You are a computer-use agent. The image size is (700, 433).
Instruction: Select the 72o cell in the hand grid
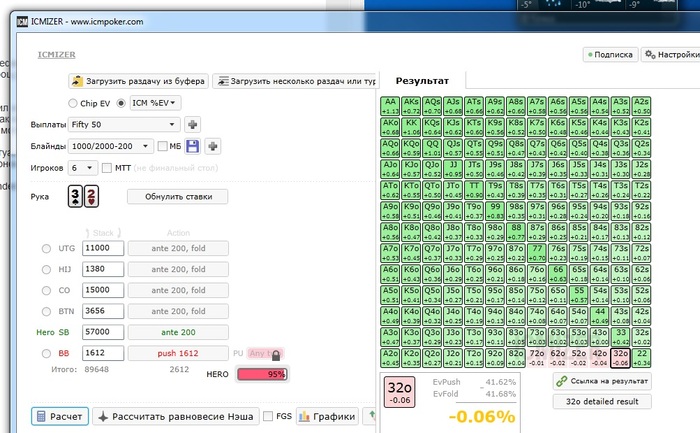537,358
